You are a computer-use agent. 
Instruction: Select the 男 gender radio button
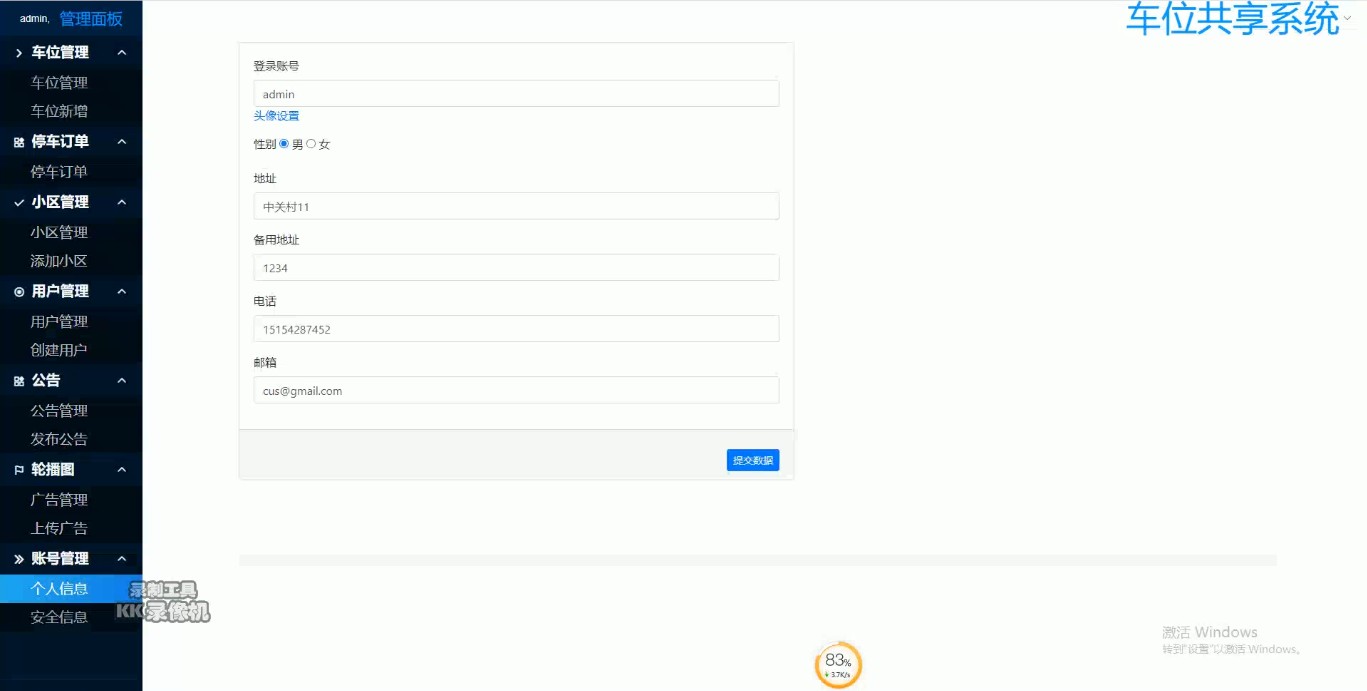coord(284,144)
